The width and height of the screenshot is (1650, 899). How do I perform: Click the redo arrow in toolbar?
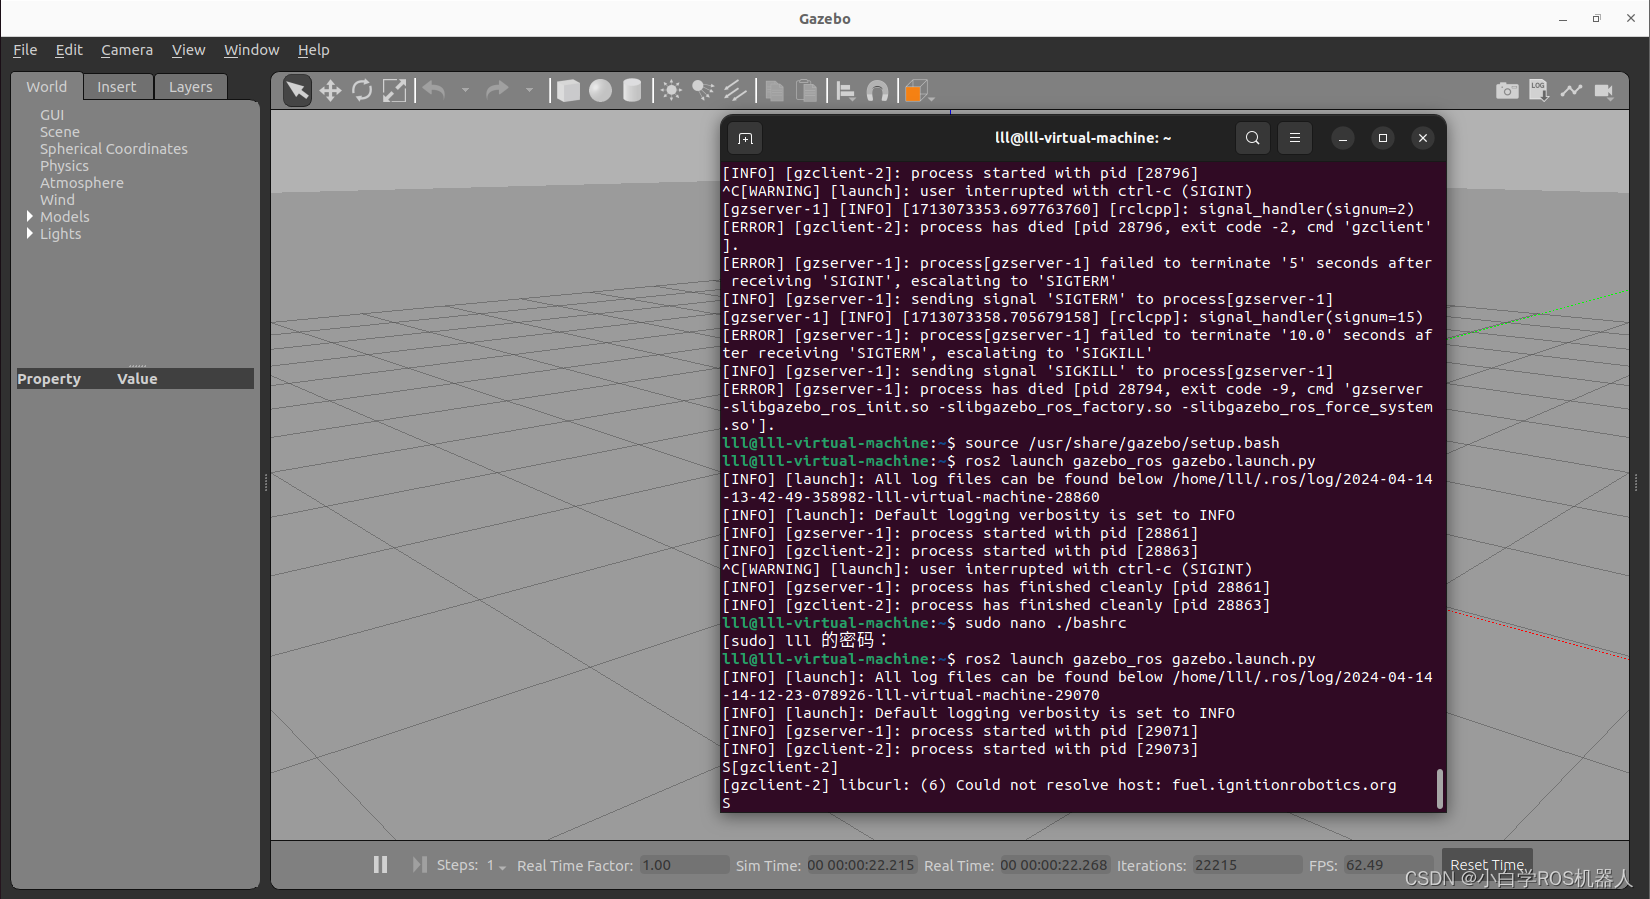tap(497, 91)
